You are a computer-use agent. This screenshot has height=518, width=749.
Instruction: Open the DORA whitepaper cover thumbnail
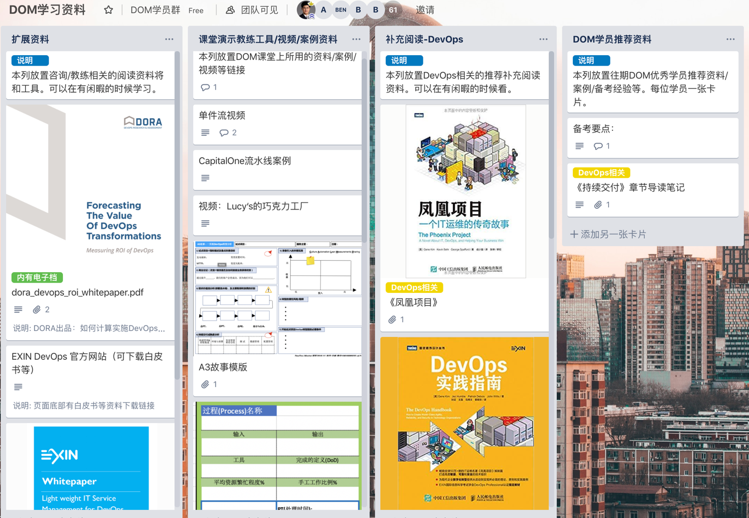pos(90,186)
